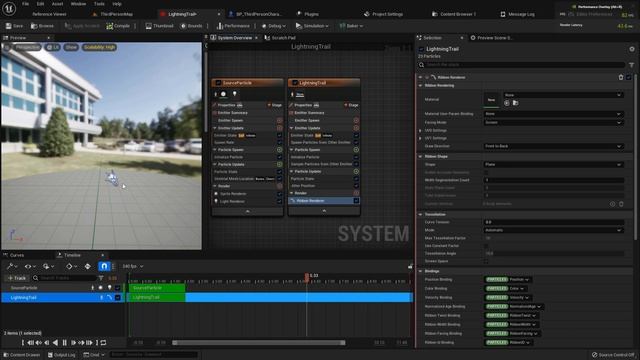This screenshot has width=640, height=360.
Task: Toggle the timeline snapping magnet icon
Action: tap(104, 266)
